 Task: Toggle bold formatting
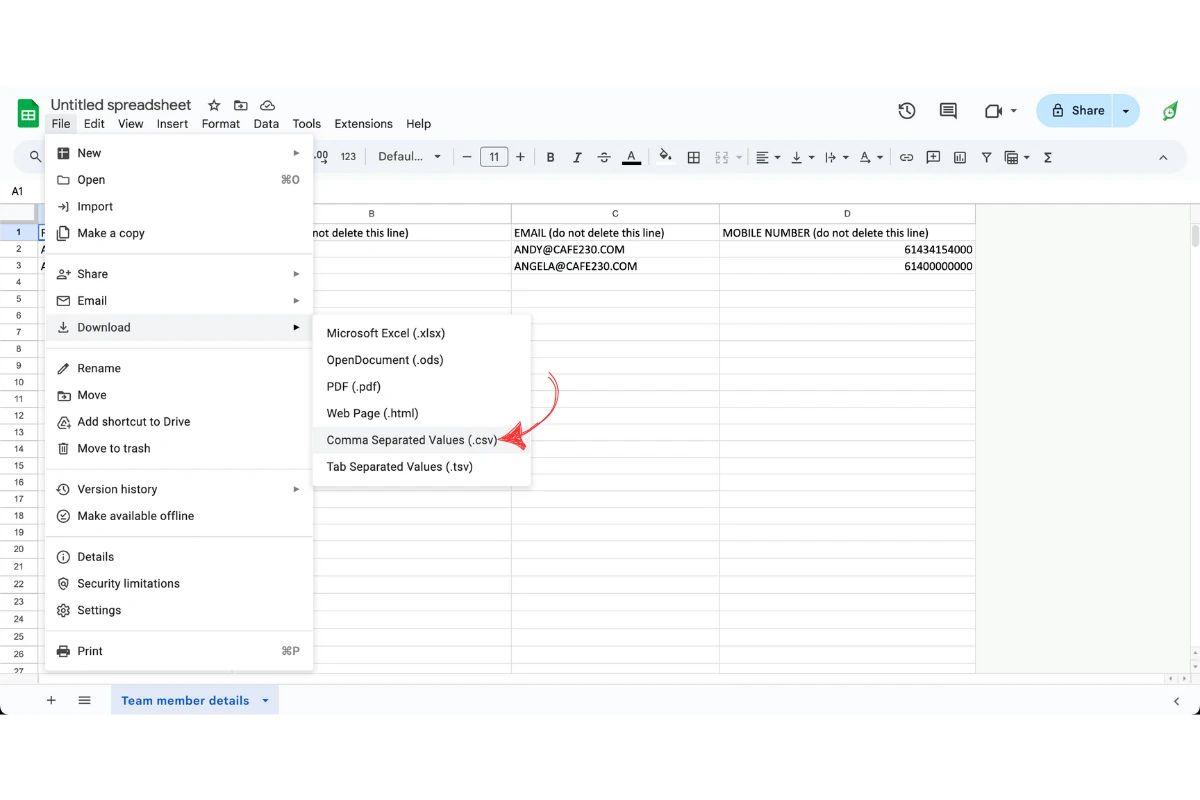pyautogui.click(x=550, y=157)
